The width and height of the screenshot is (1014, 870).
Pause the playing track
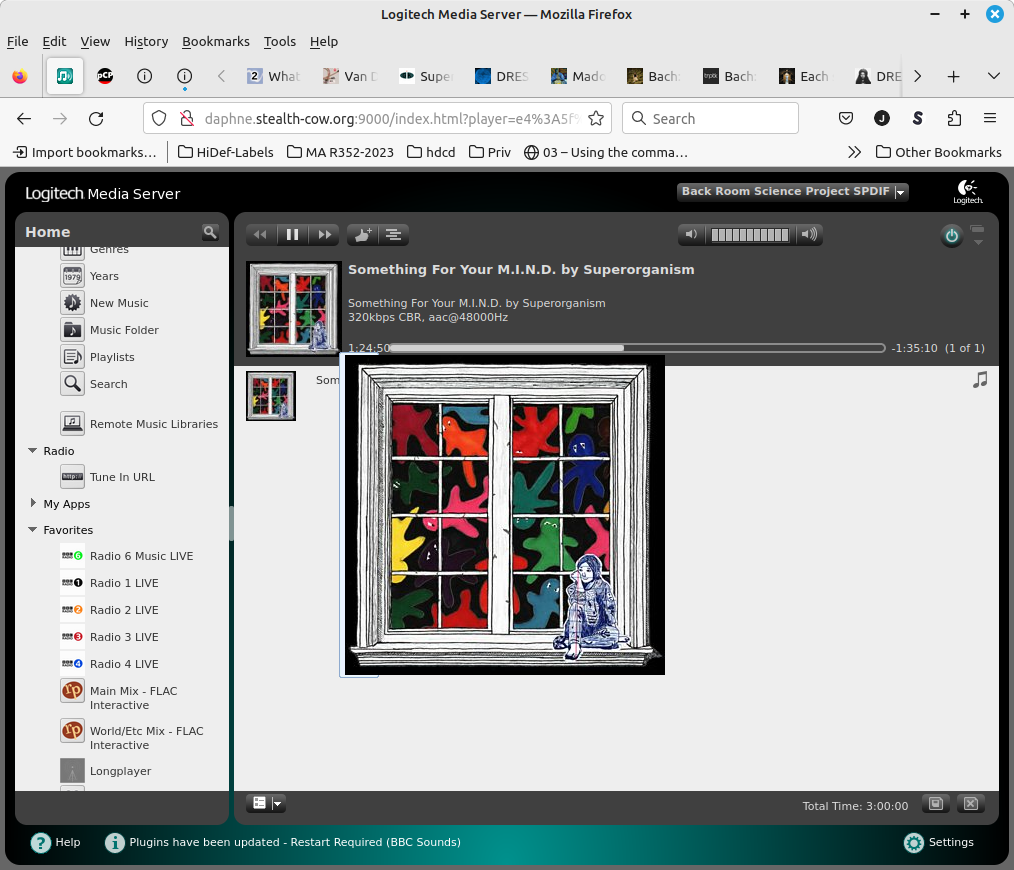coord(292,235)
